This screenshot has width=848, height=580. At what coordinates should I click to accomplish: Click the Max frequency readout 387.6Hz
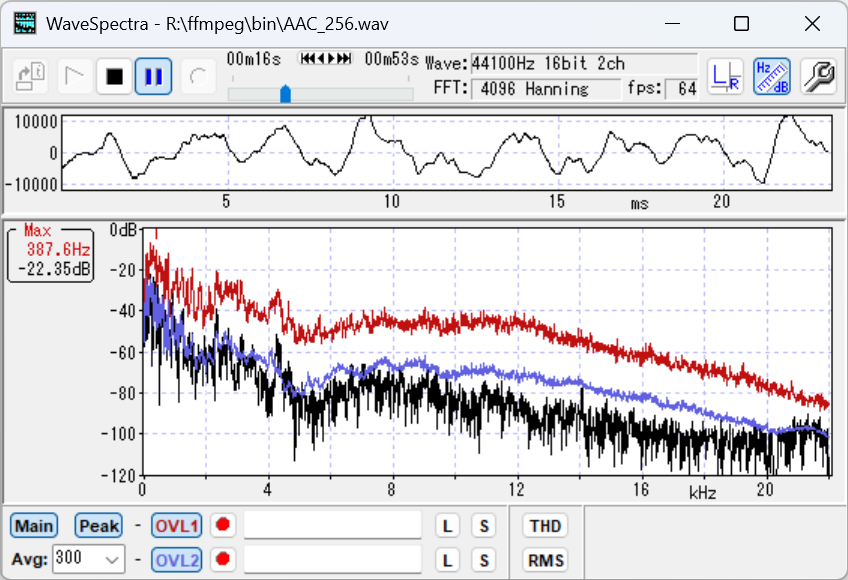click(x=58, y=249)
